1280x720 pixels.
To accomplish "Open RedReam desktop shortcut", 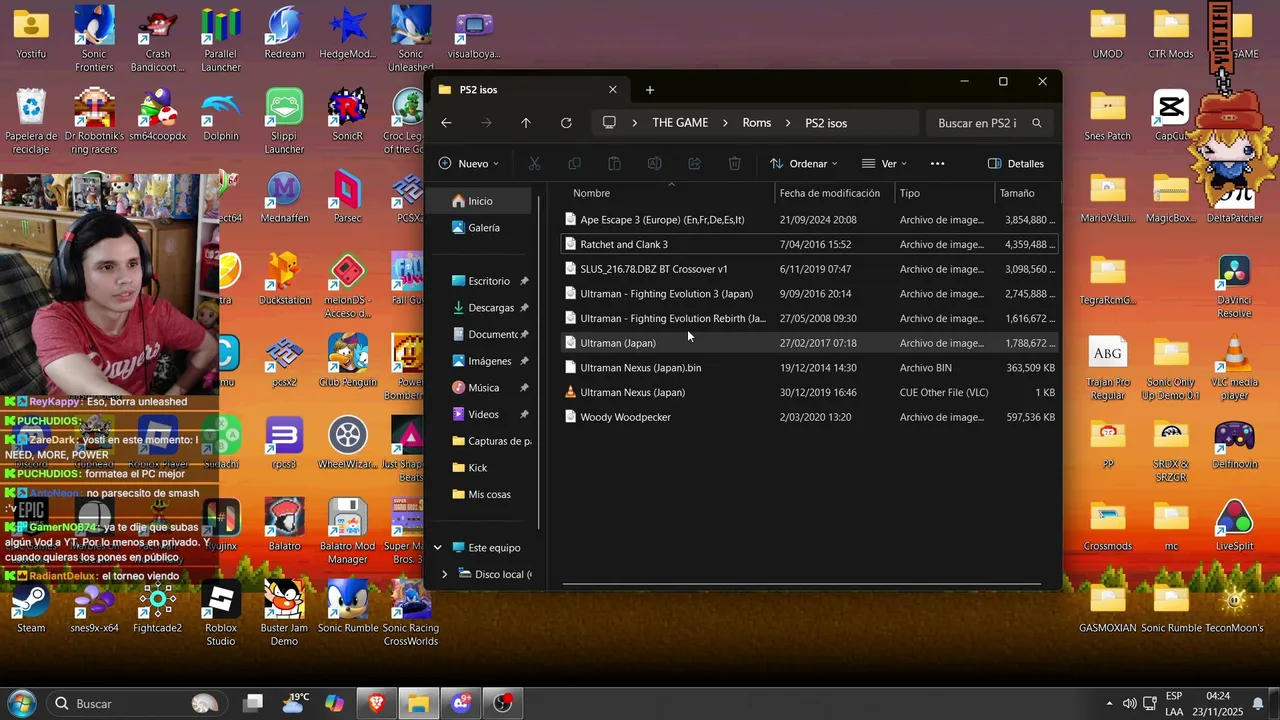I will pos(284,34).
